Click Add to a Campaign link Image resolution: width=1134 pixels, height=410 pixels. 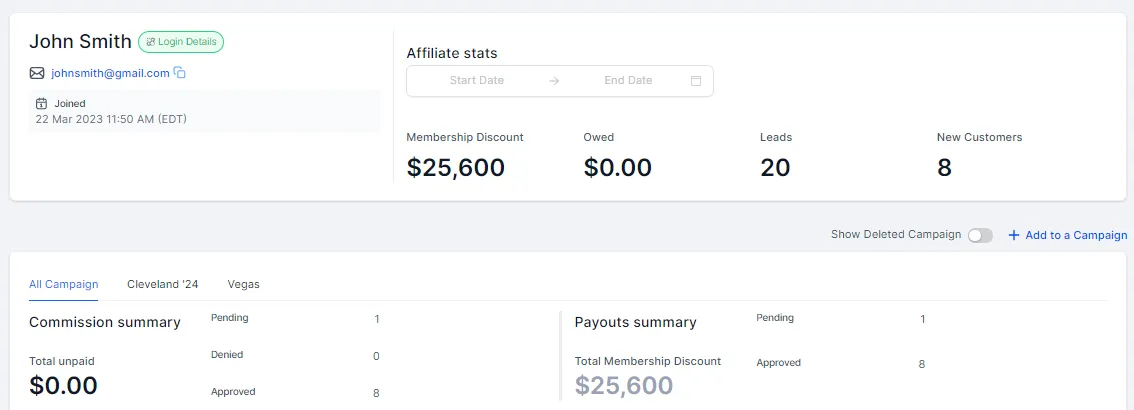1075,235
